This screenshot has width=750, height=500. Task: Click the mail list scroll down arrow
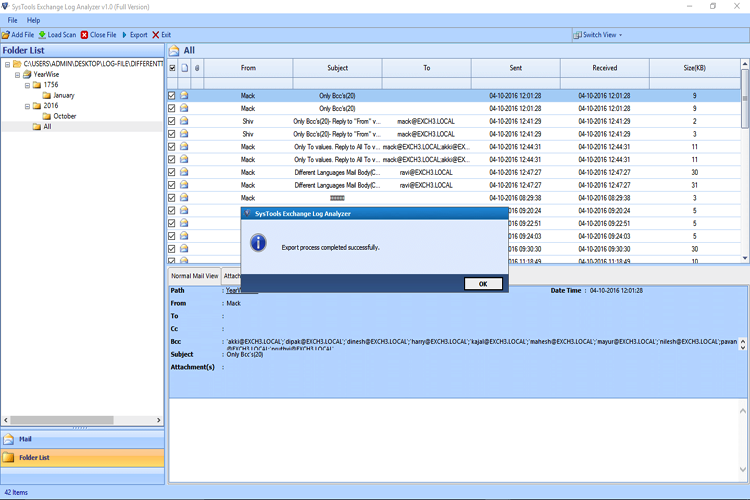coord(745,258)
